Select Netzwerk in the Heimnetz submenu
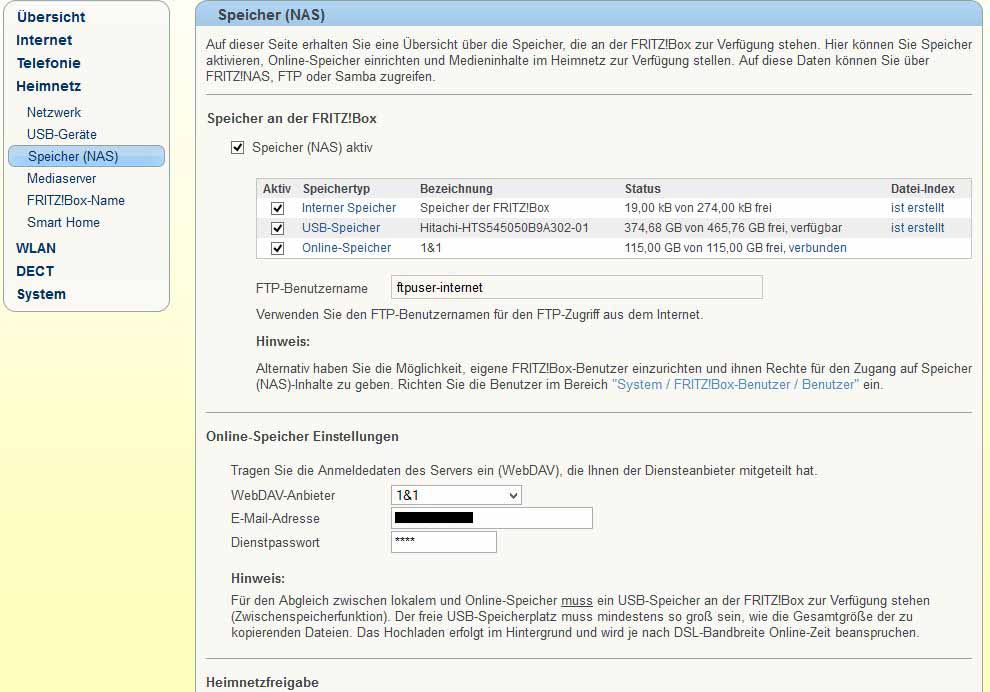The image size is (990, 692). click(x=54, y=112)
